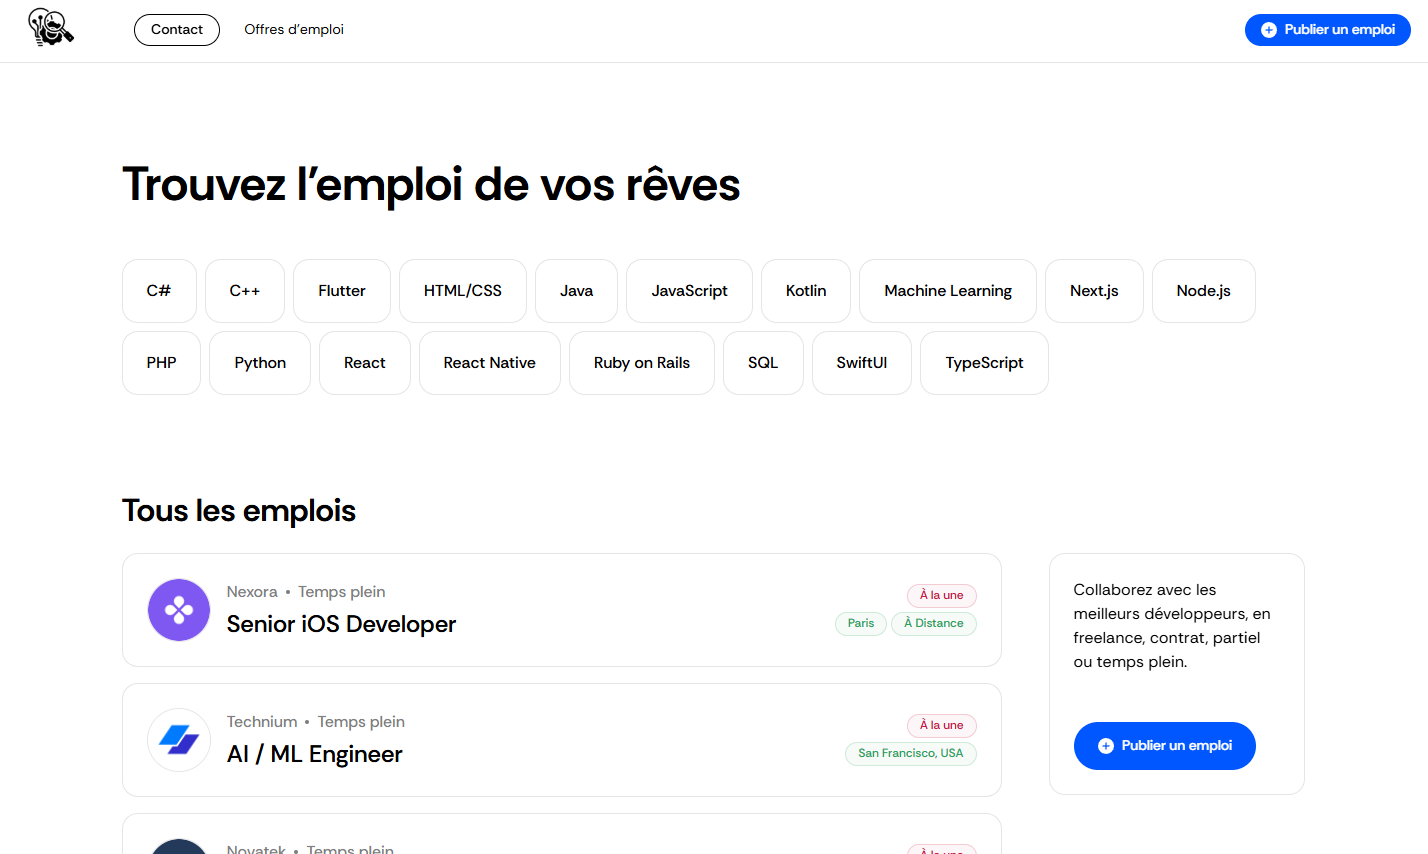1428x854 pixels.
Task: Select the HTML/CSS category tag
Action: pyautogui.click(x=463, y=291)
